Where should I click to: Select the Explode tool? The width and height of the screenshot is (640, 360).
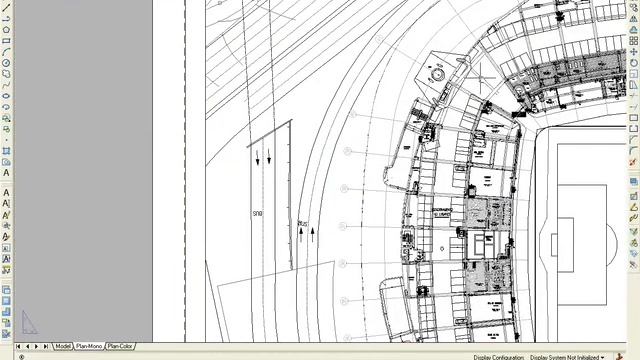(x=633, y=162)
